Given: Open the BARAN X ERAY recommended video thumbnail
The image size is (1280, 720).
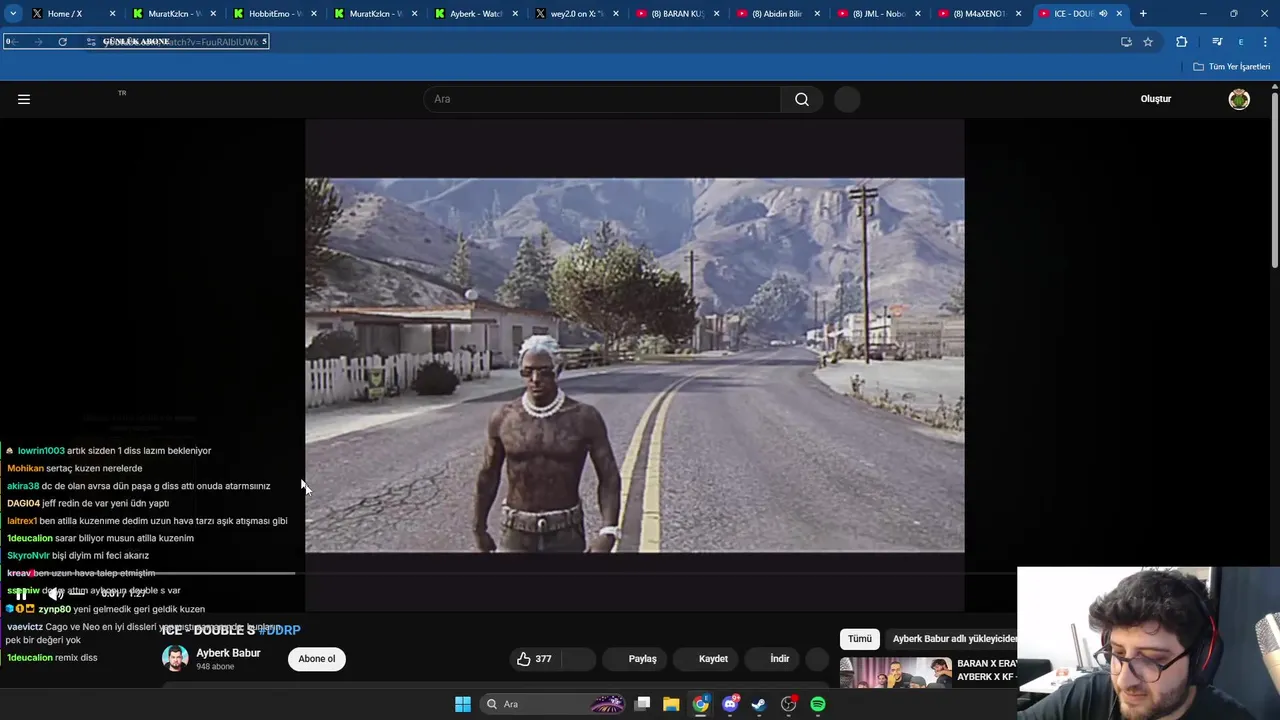Looking at the screenshot, I should point(896,673).
